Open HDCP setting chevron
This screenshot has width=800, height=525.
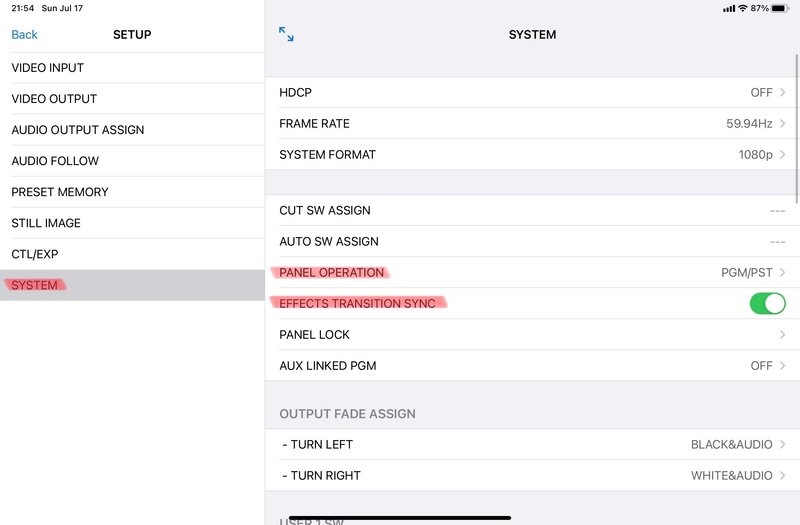[x=782, y=93]
